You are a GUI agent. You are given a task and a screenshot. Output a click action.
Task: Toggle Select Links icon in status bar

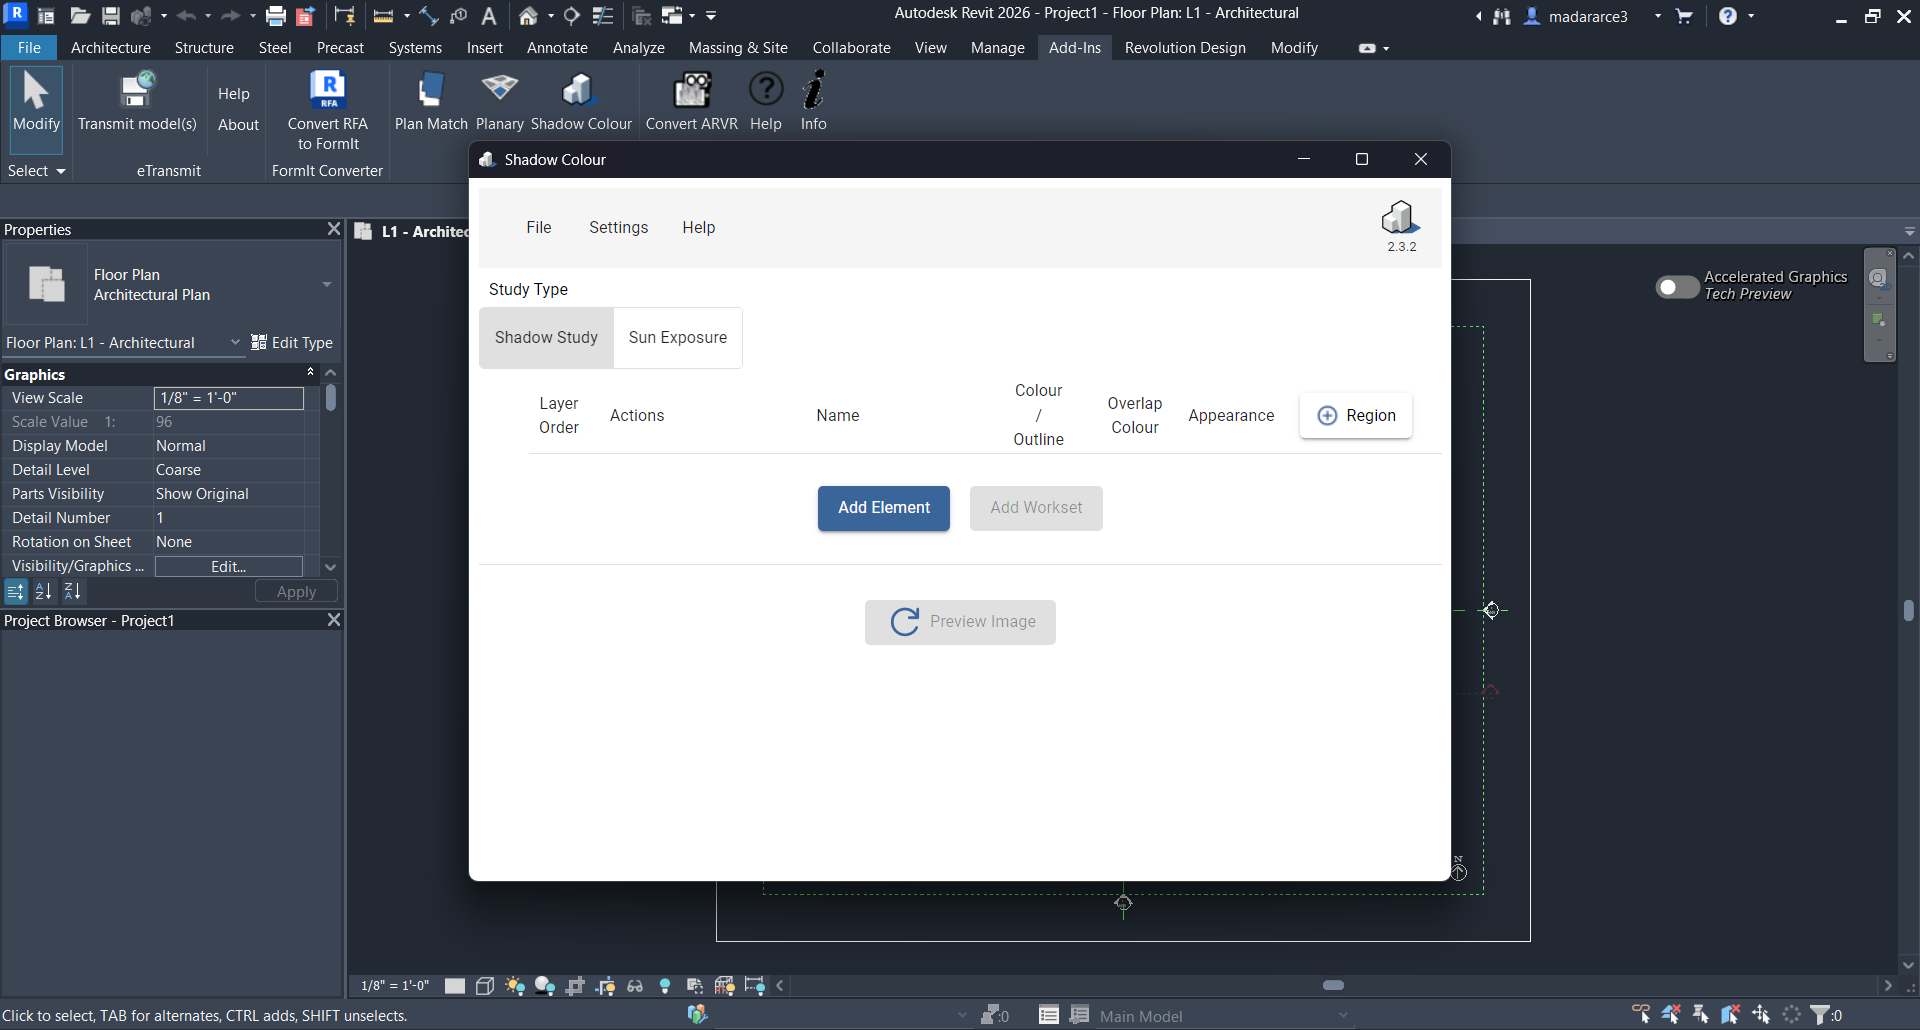(1641, 1015)
